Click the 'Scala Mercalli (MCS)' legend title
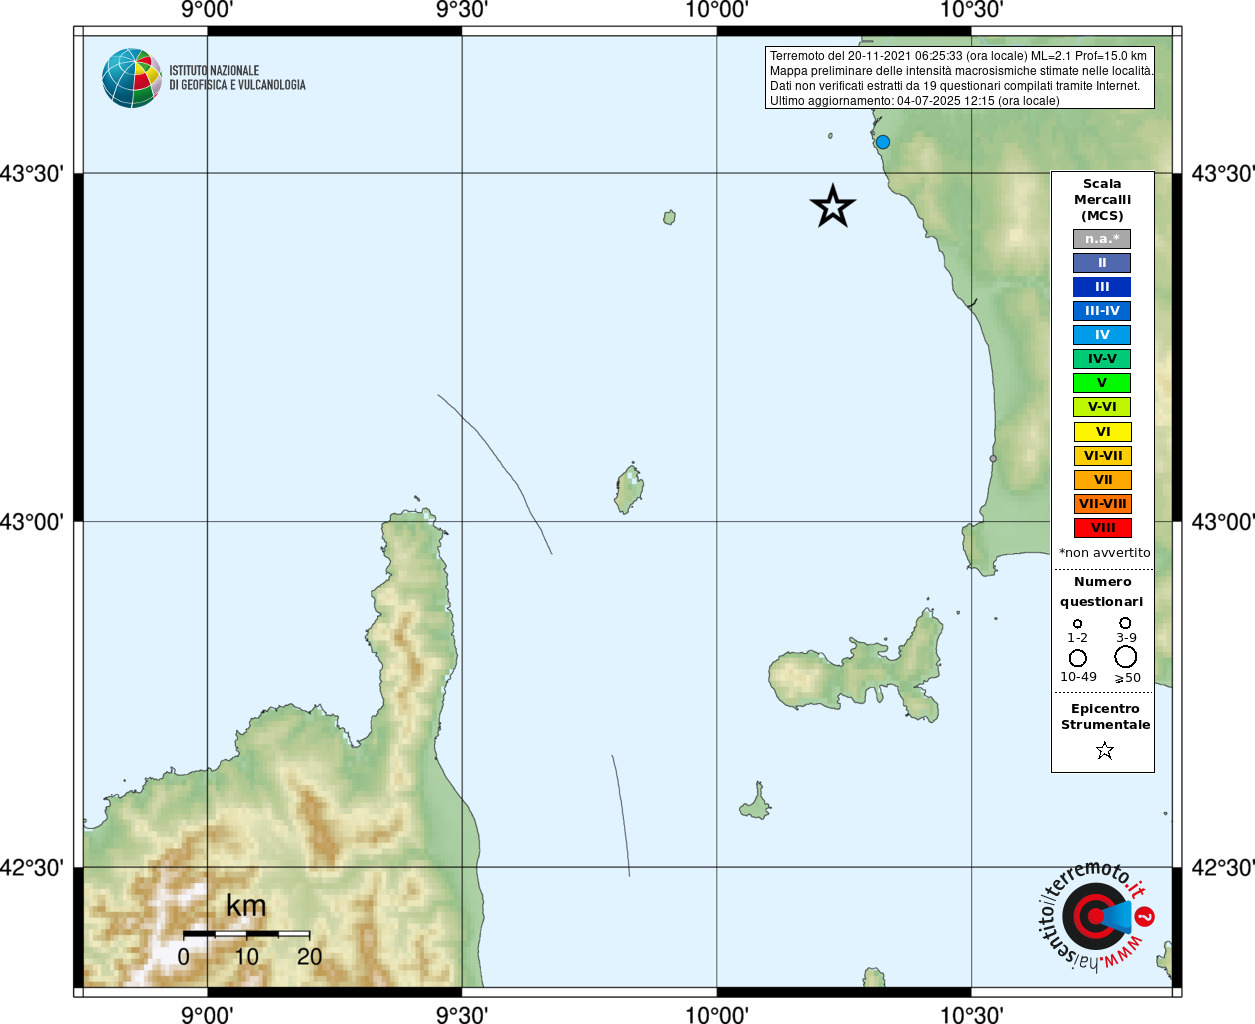 coord(1102,200)
